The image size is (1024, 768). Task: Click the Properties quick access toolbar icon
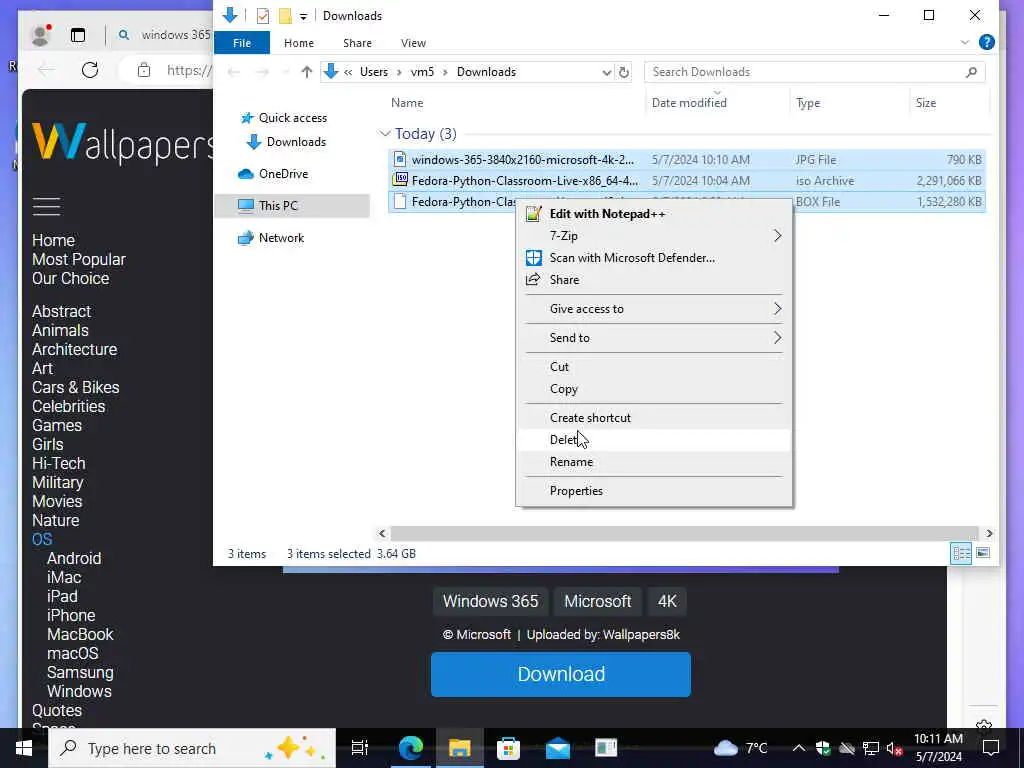(263, 16)
